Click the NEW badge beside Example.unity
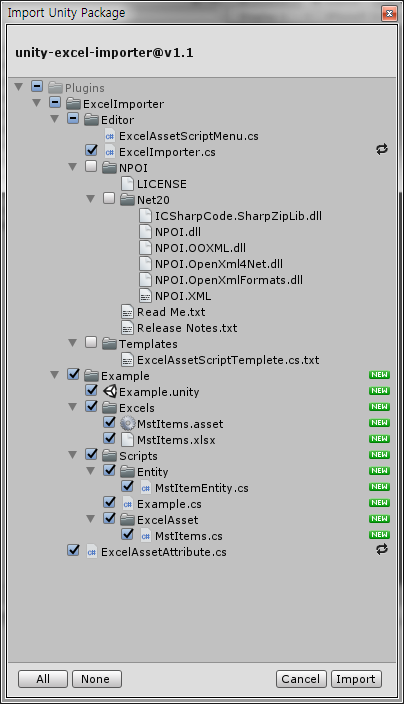This screenshot has height=704, width=404. pyautogui.click(x=379, y=391)
